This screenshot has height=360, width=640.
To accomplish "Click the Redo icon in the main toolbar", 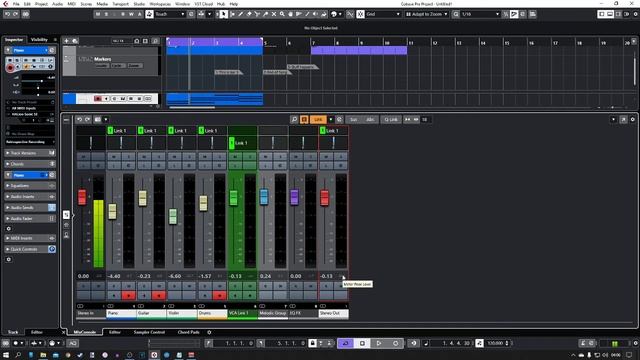I will tap(16, 14).
